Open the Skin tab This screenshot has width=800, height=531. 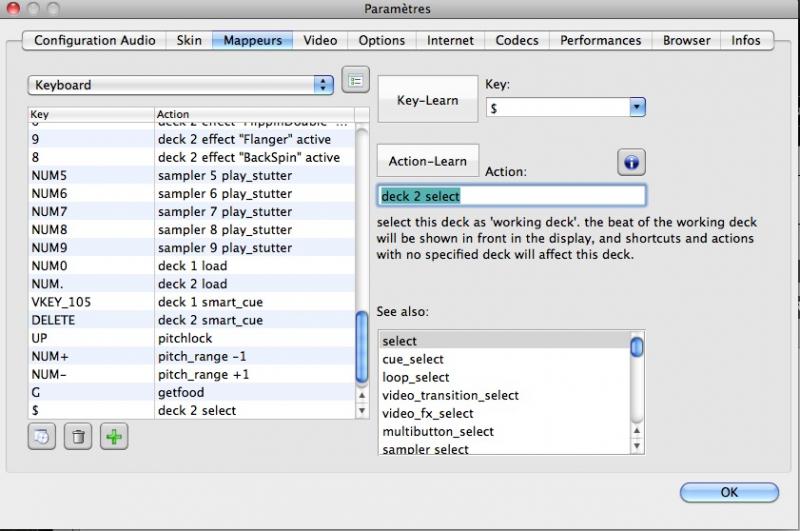pyautogui.click(x=189, y=40)
